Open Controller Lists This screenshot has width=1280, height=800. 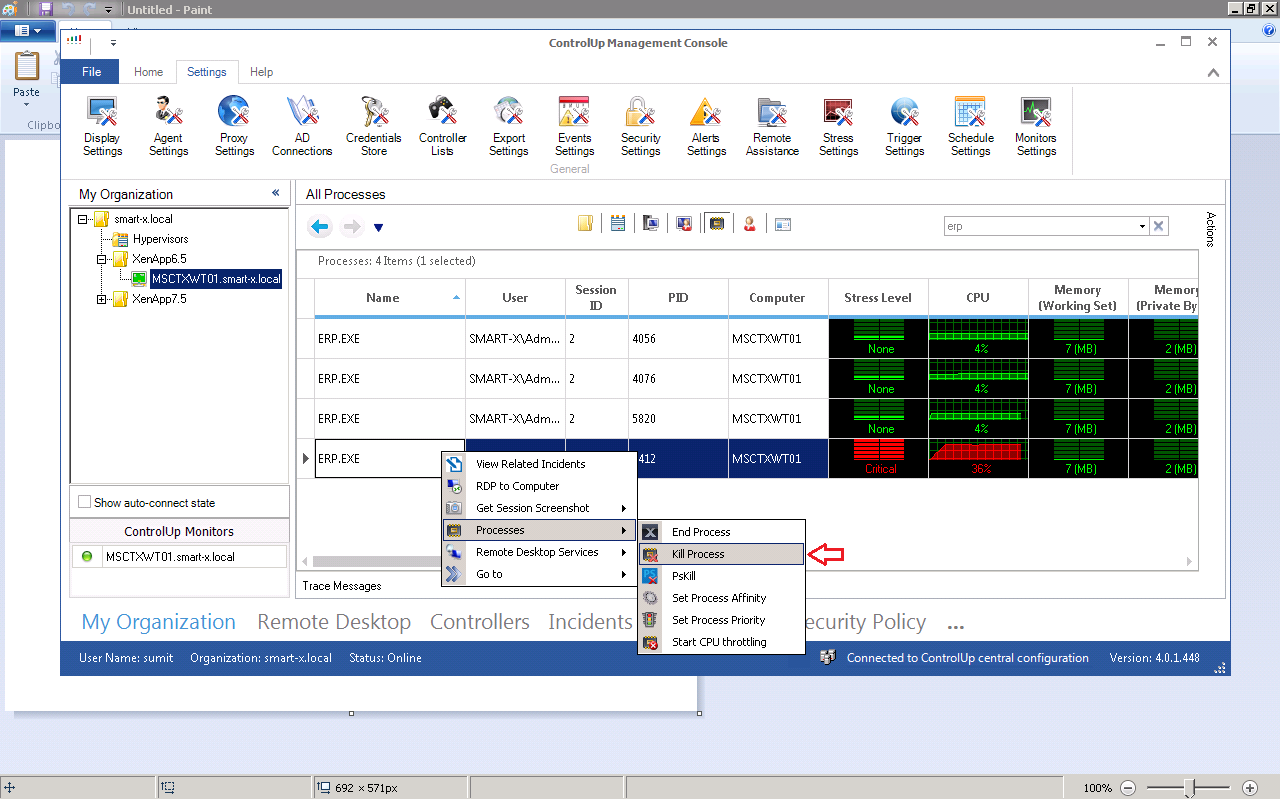pos(442,126)
